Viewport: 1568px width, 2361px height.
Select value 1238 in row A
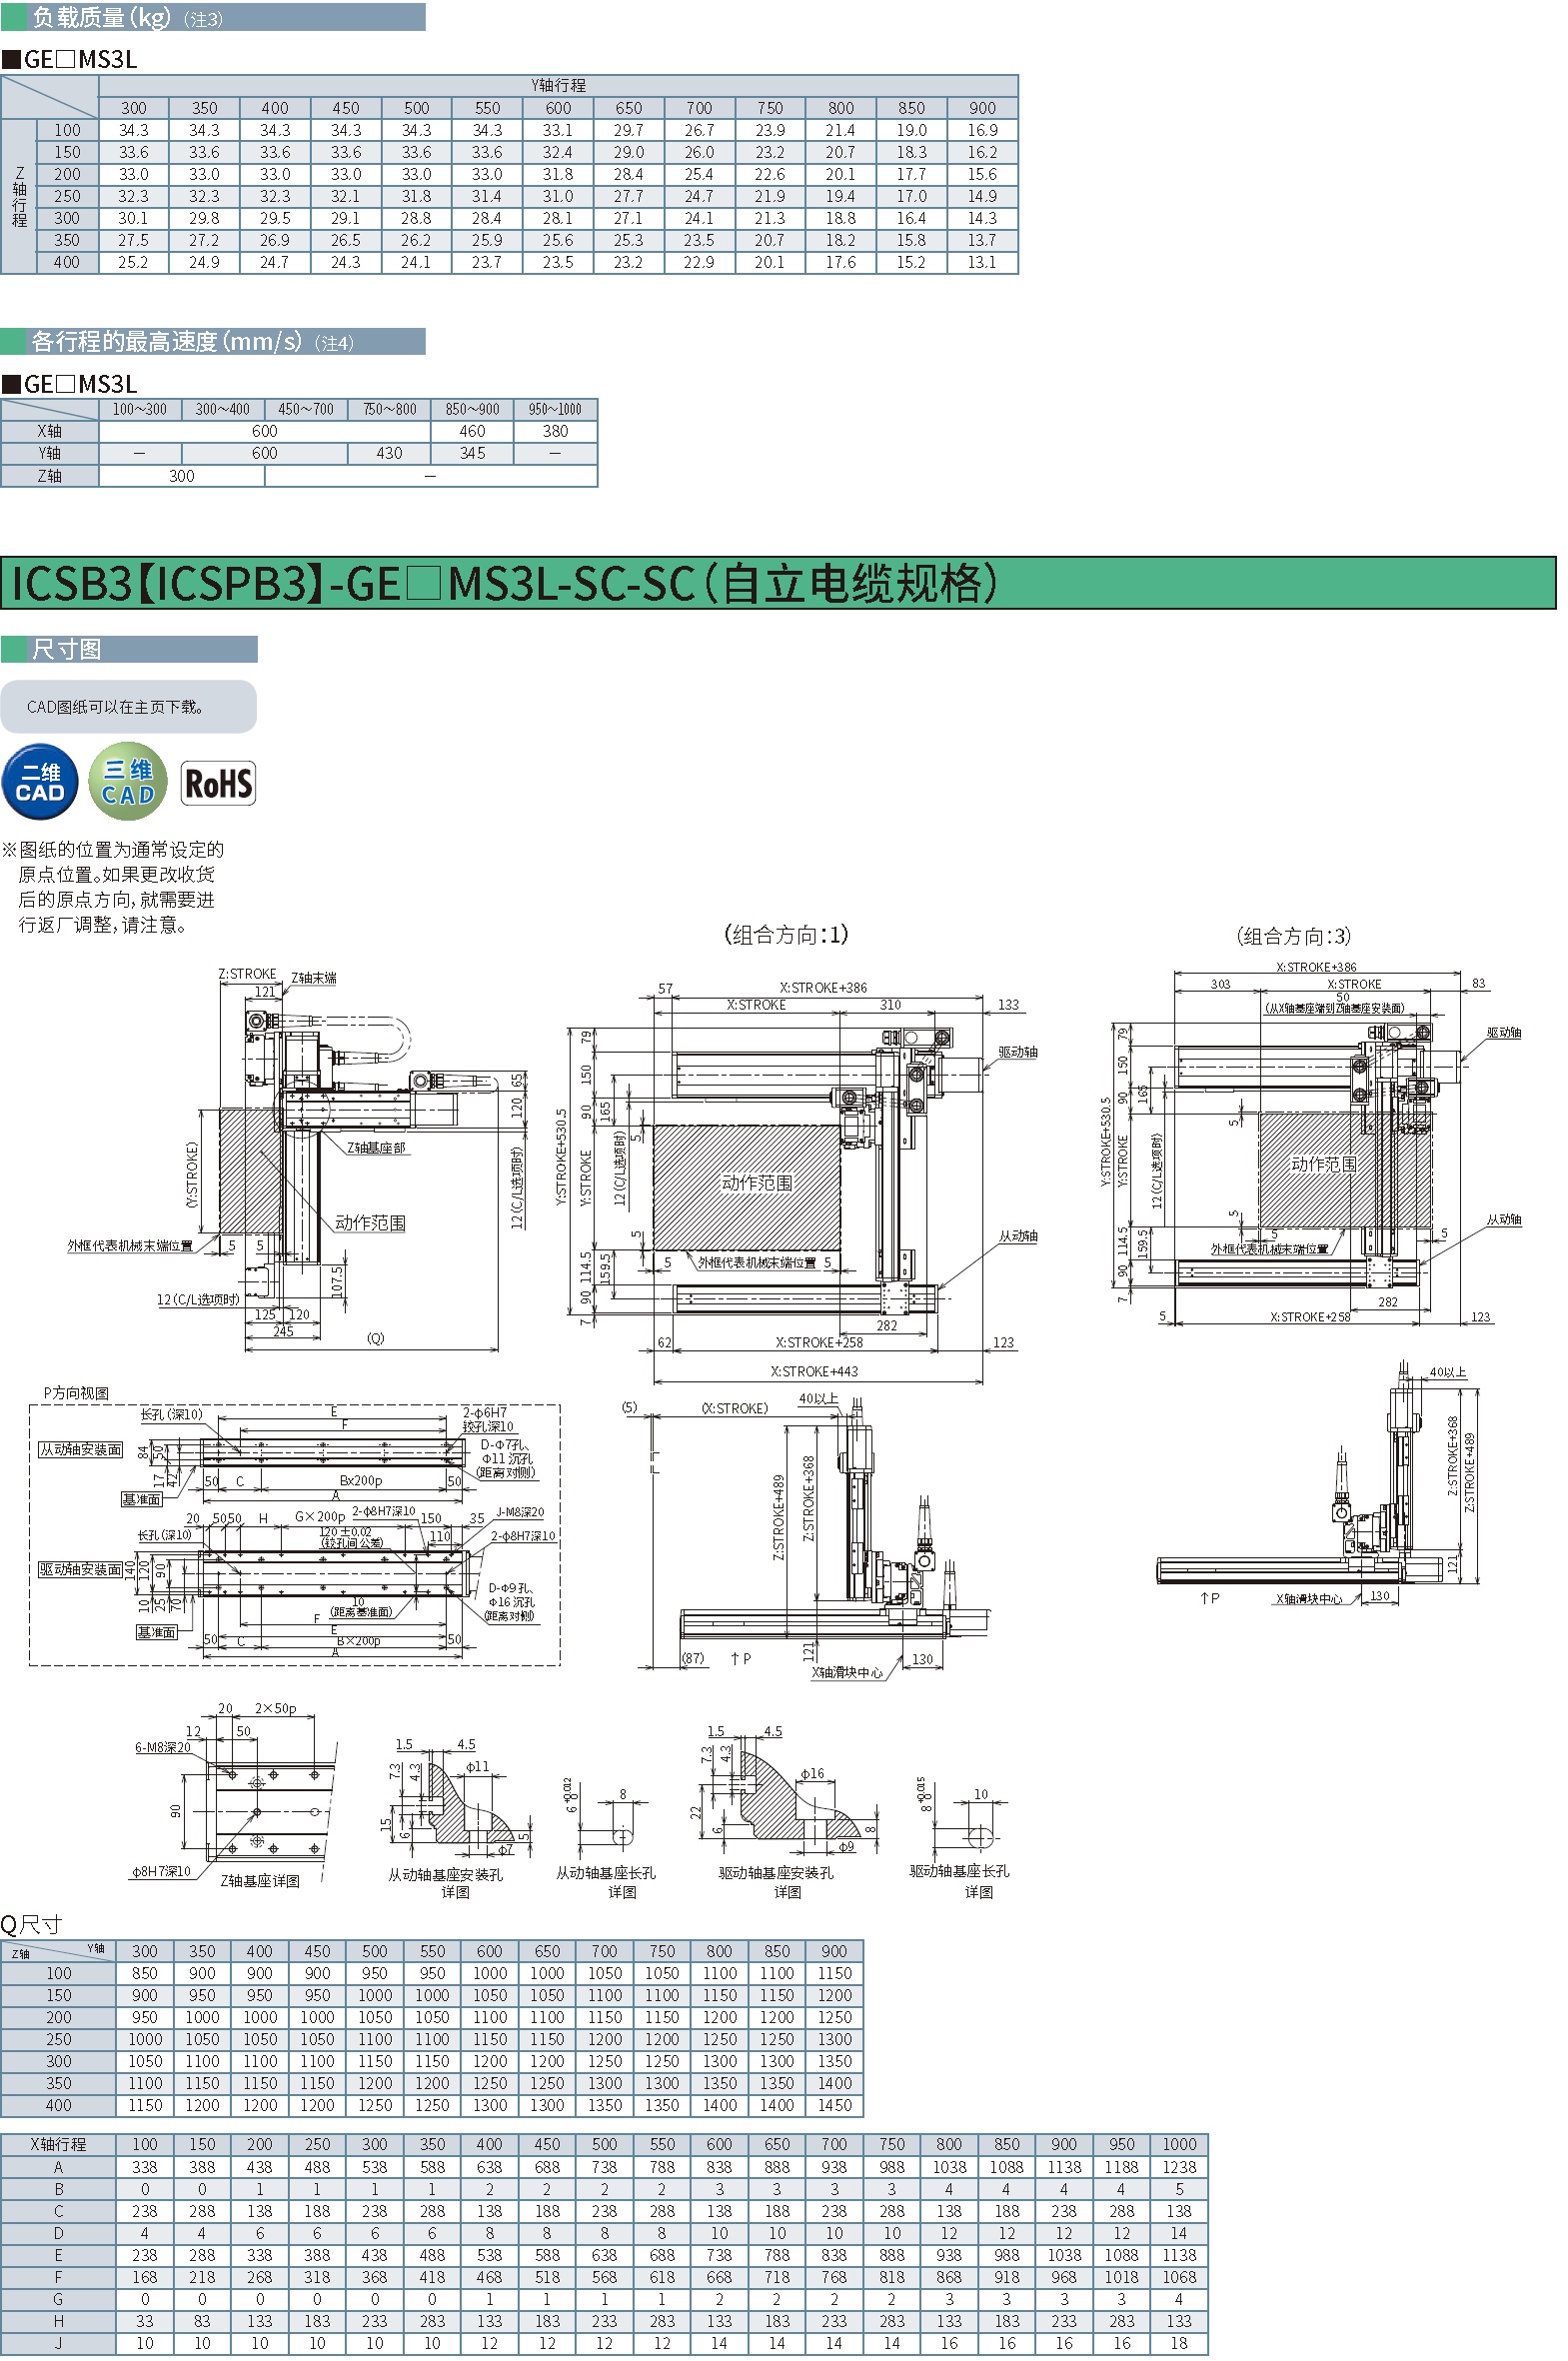(1179, 2170)
